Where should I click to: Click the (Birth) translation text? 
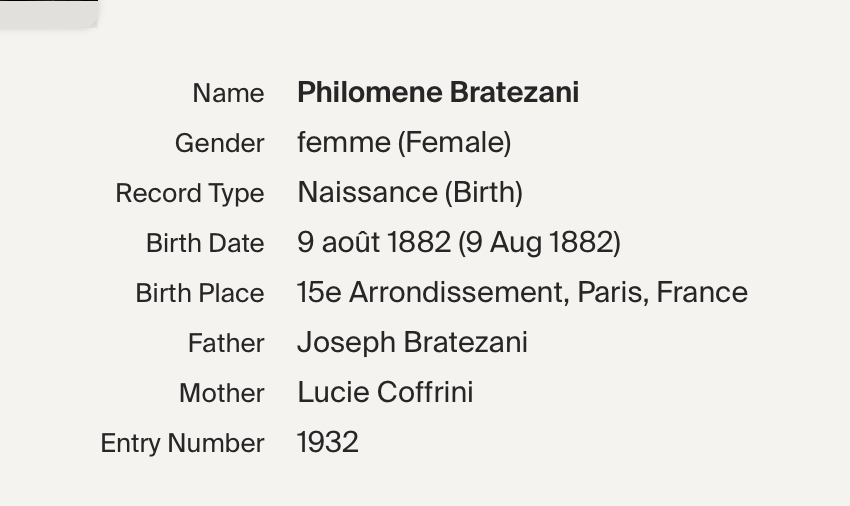484,193
